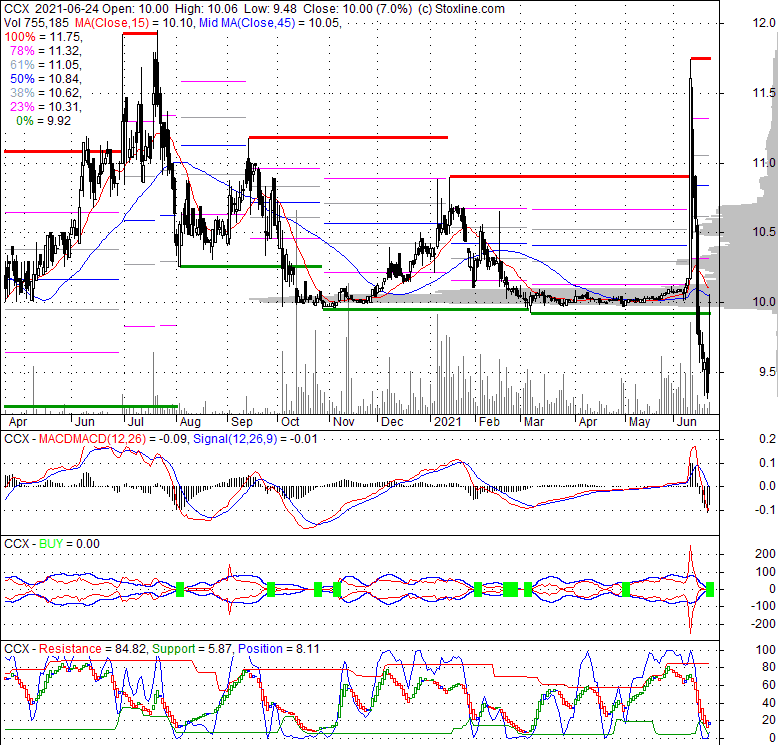Click the -0.1 MACD axis label

pos(764,510)
